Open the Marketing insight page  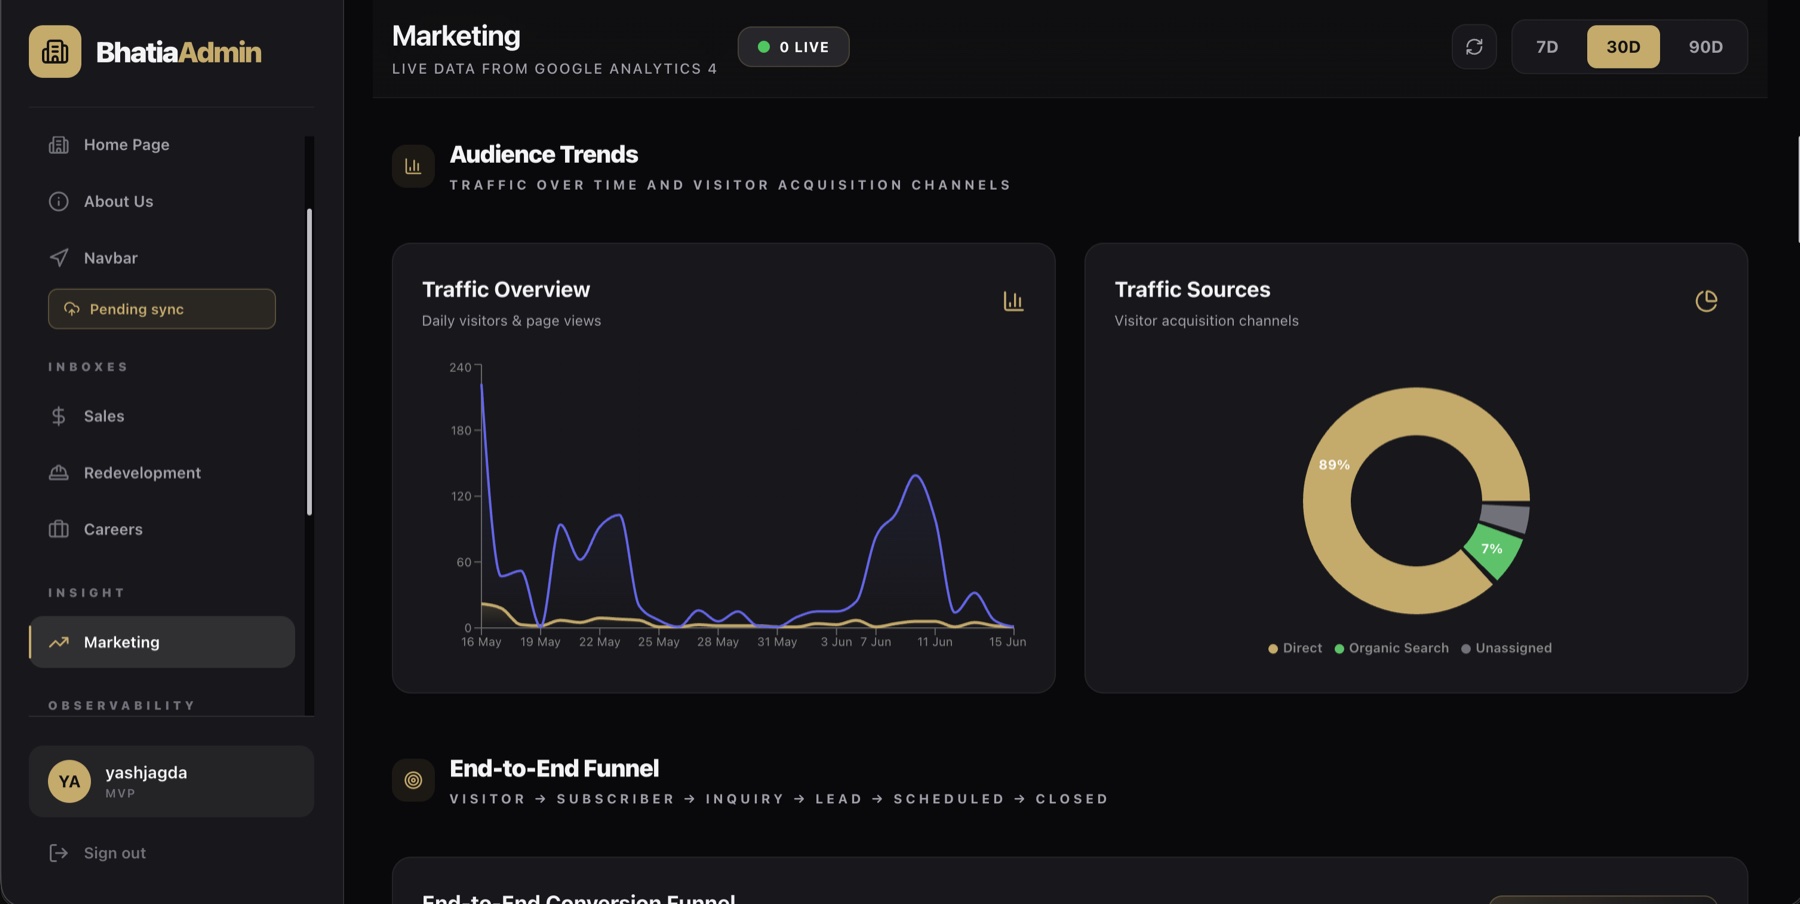pyautogui.click(x=162, y=642)
